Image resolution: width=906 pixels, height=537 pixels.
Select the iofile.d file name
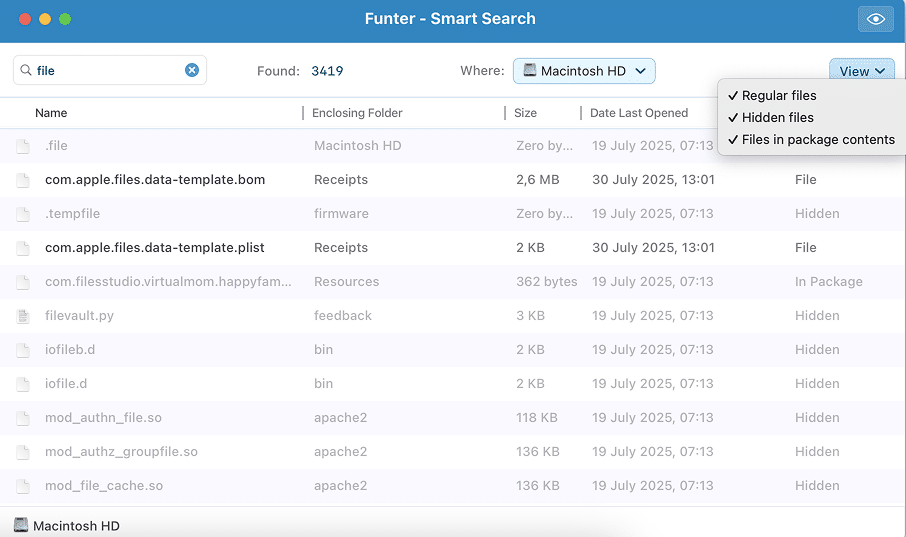click(x=66, y=384)
